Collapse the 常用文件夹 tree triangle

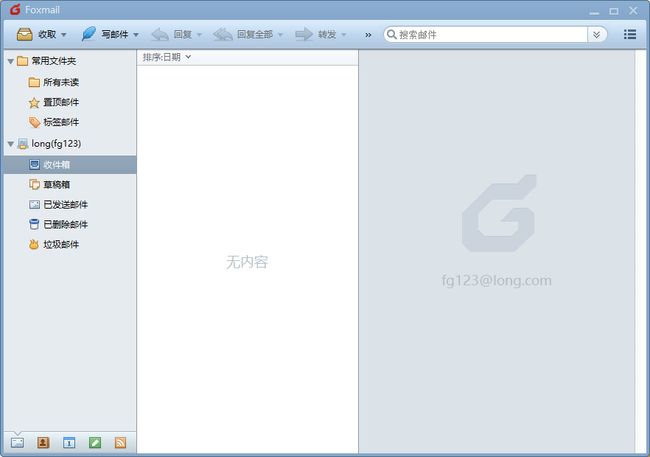pyautogui.click(x=11, y=61)
